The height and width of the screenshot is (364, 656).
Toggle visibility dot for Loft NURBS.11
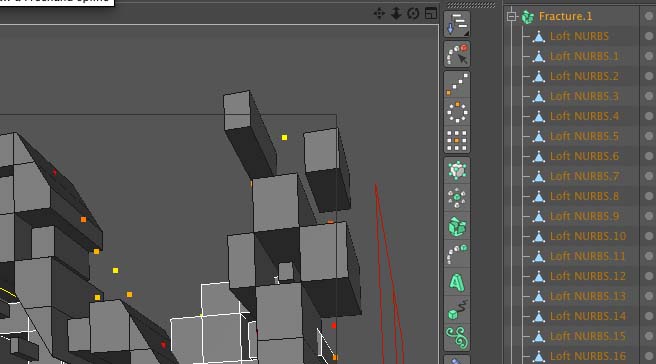pyautogui.click(x=649, y=256)
